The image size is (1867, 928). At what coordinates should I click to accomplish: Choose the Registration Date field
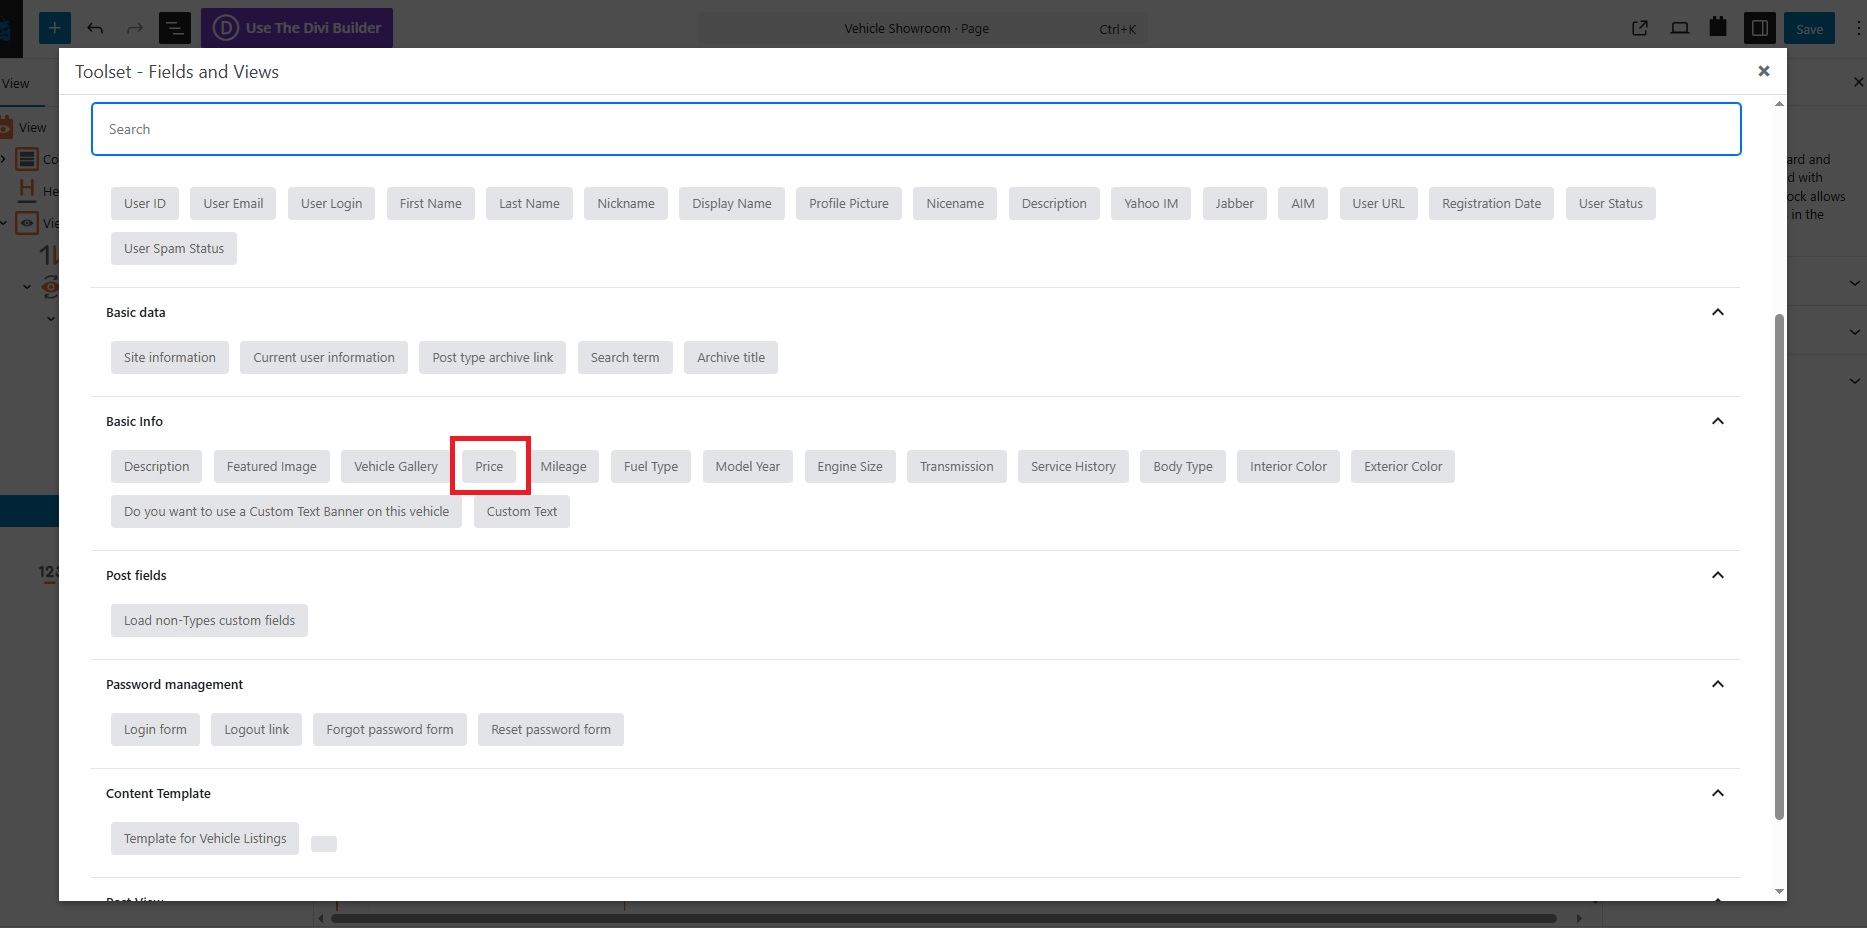pos(1491,203)
